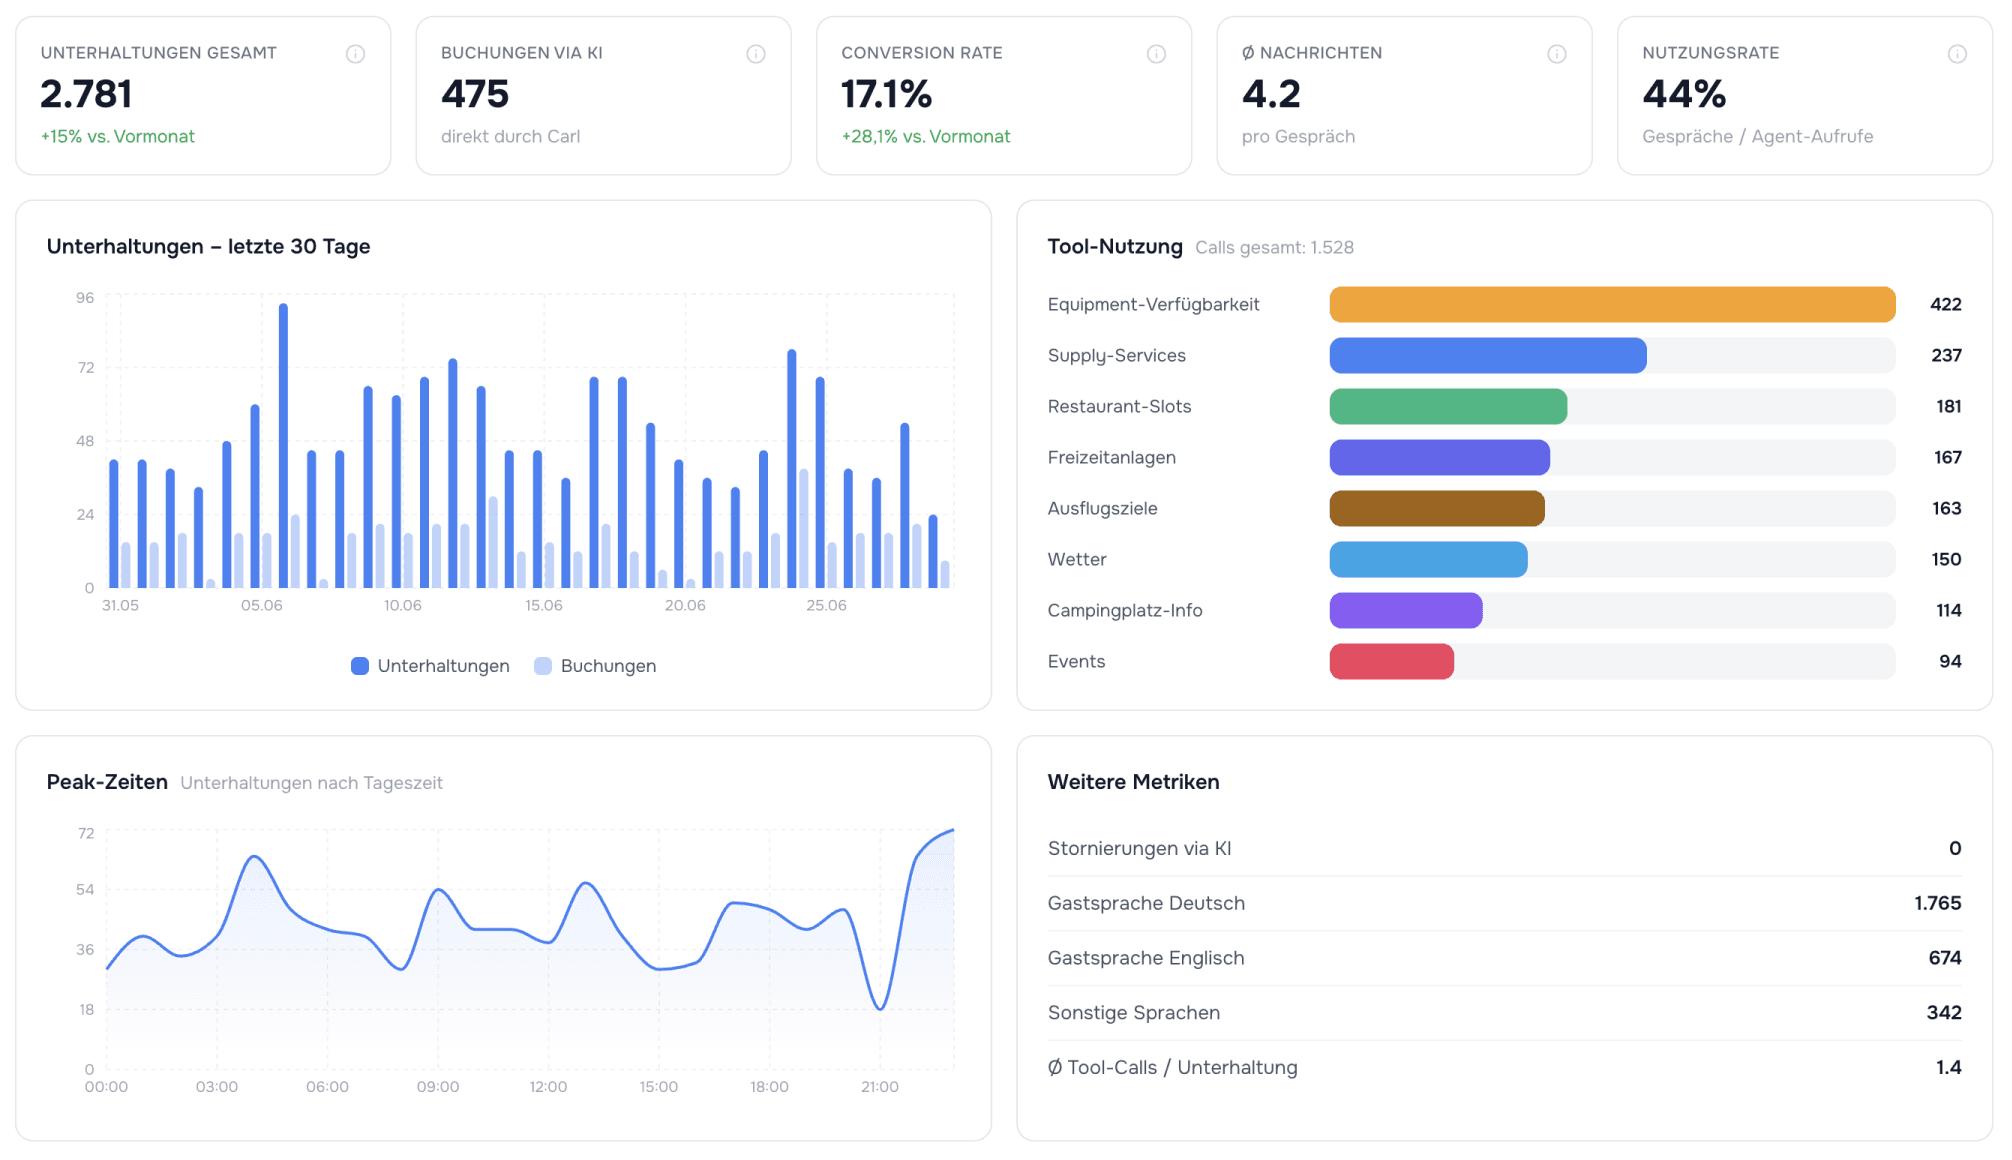Image resolution: width=2012 pixels, height=1160 pixels.
Task: Click the purple Campingplatz-Info bar
Action: coord(1406,611)
